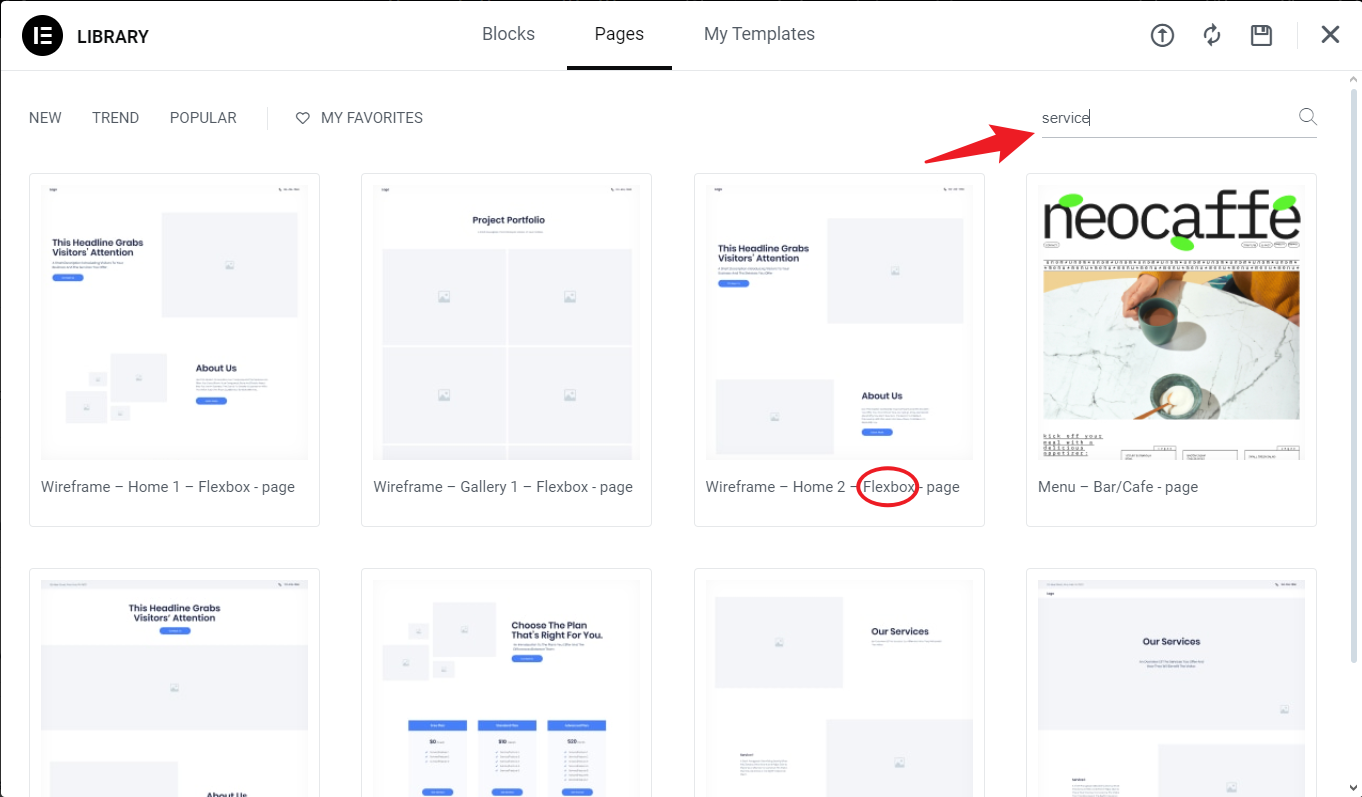The width and height of the screenshot is (1362, 797).
Task: Open Wireframe Home 2 Flexbox template thumbnail
Action: pos(839,322)
